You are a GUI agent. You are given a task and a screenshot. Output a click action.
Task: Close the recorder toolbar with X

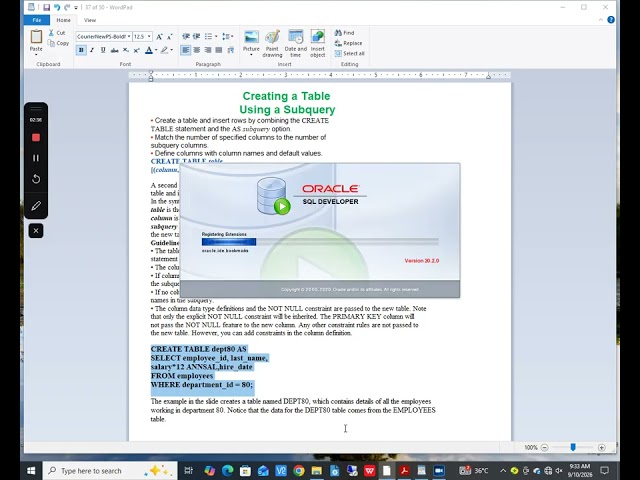point(36,231)
